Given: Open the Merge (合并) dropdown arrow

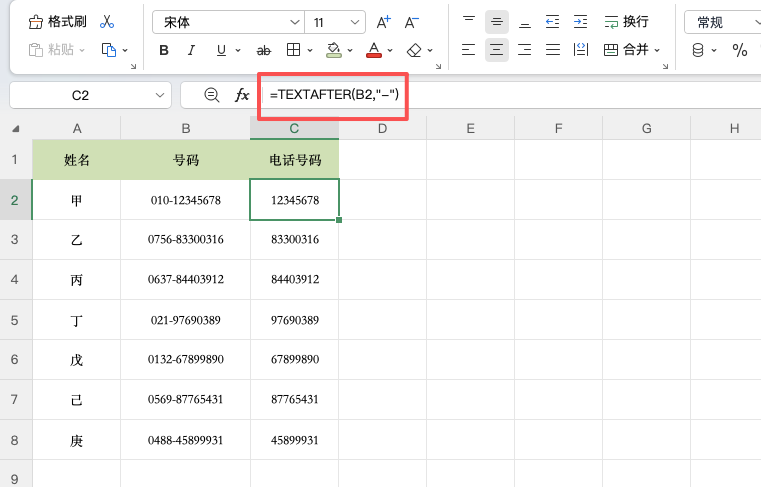Looking at the screenshot, I should coord(657,50).
